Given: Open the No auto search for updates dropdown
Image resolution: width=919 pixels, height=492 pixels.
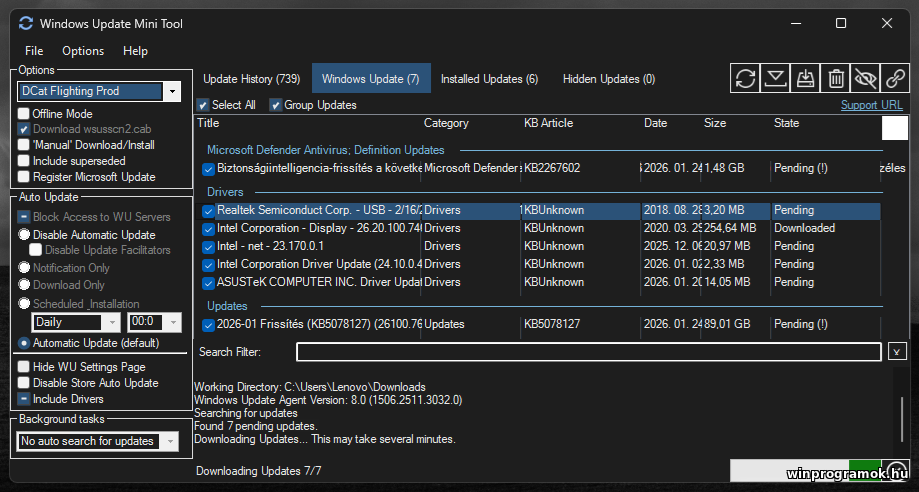Looking at the screenshot, I should (x=170, y=441).
